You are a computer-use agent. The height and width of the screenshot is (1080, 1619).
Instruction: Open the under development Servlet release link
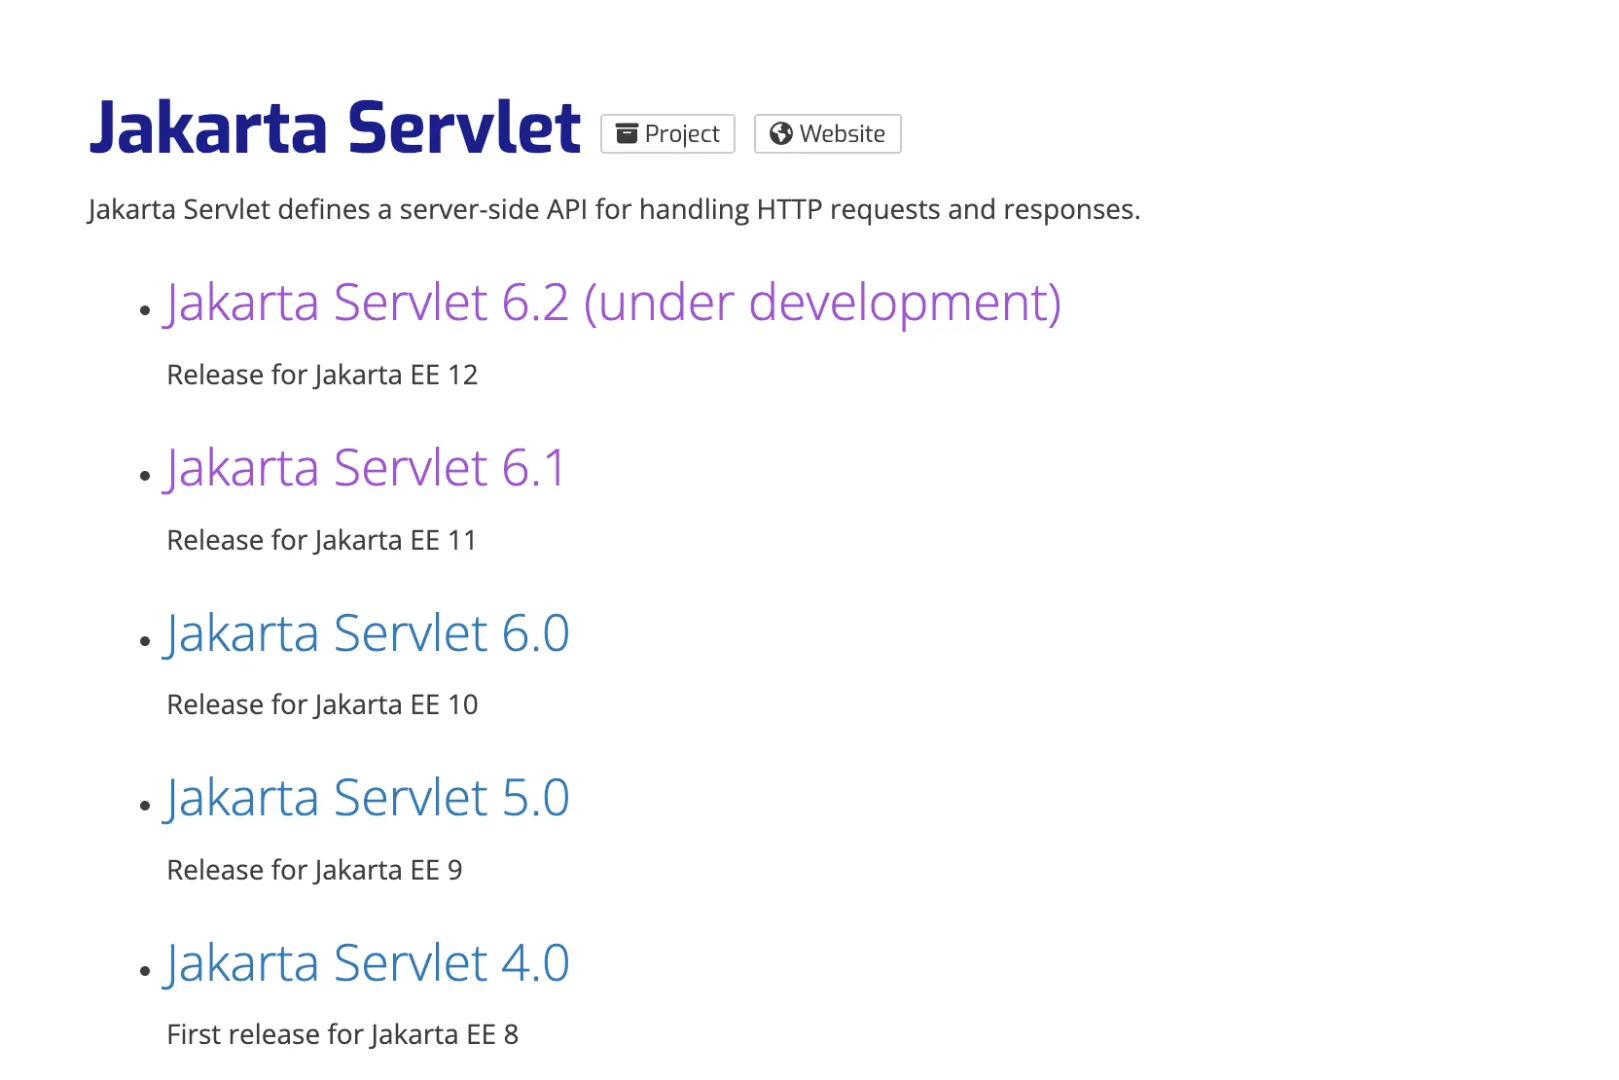[614, 302]
